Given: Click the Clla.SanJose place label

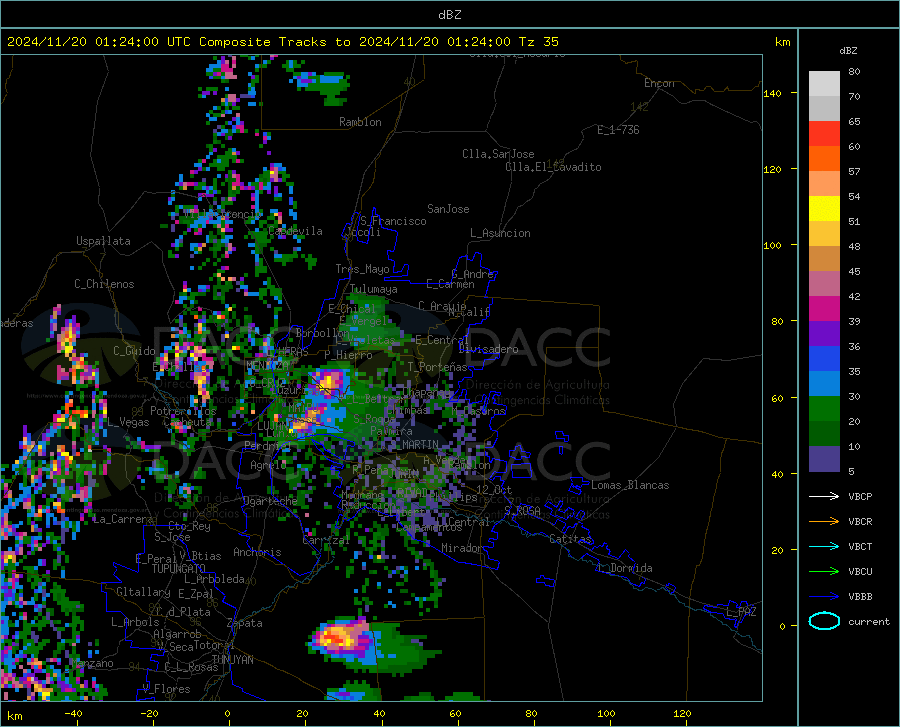Looking at the screenshot, I should point(498,154).
